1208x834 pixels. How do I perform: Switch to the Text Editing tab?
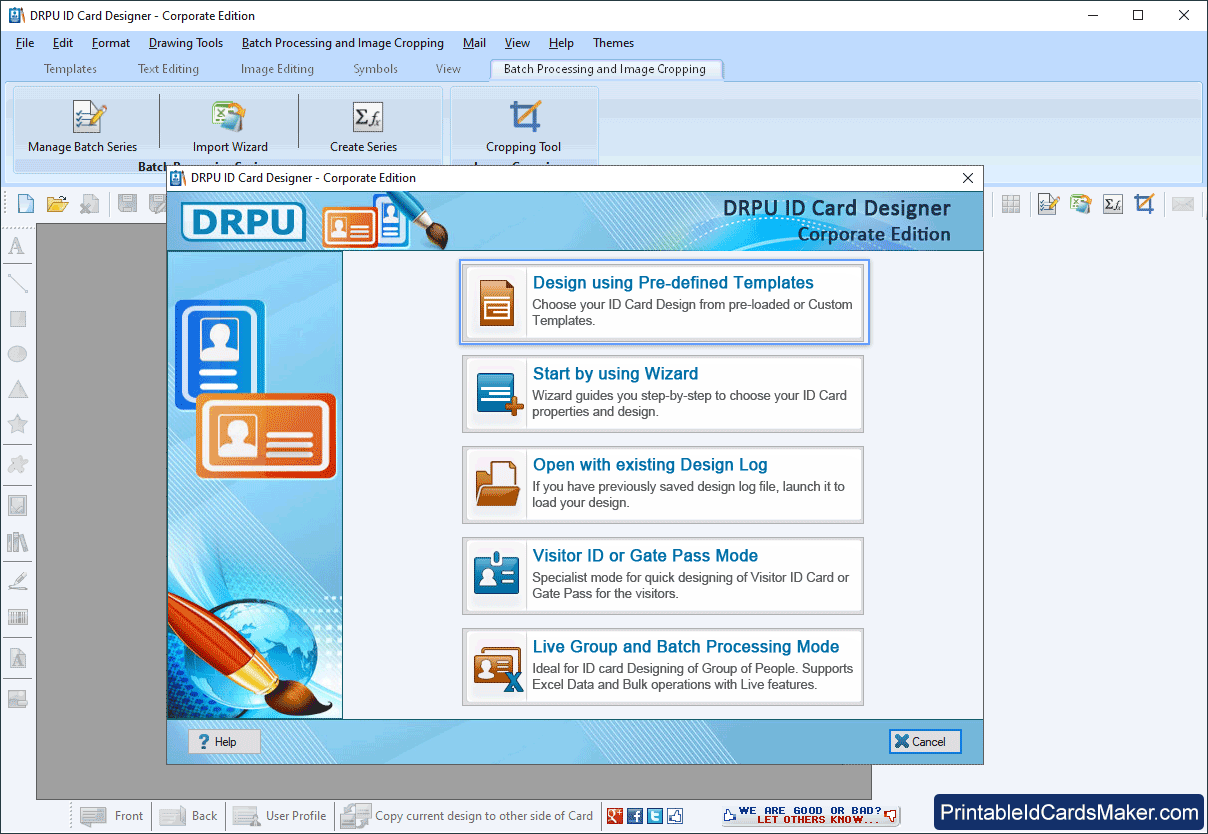click(x=169, y=69)
